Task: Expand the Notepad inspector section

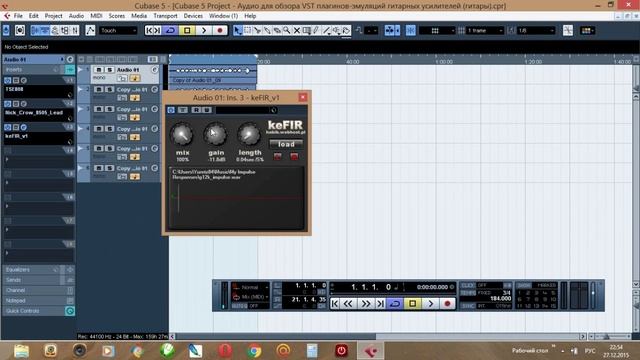Action: coord(39,300)
